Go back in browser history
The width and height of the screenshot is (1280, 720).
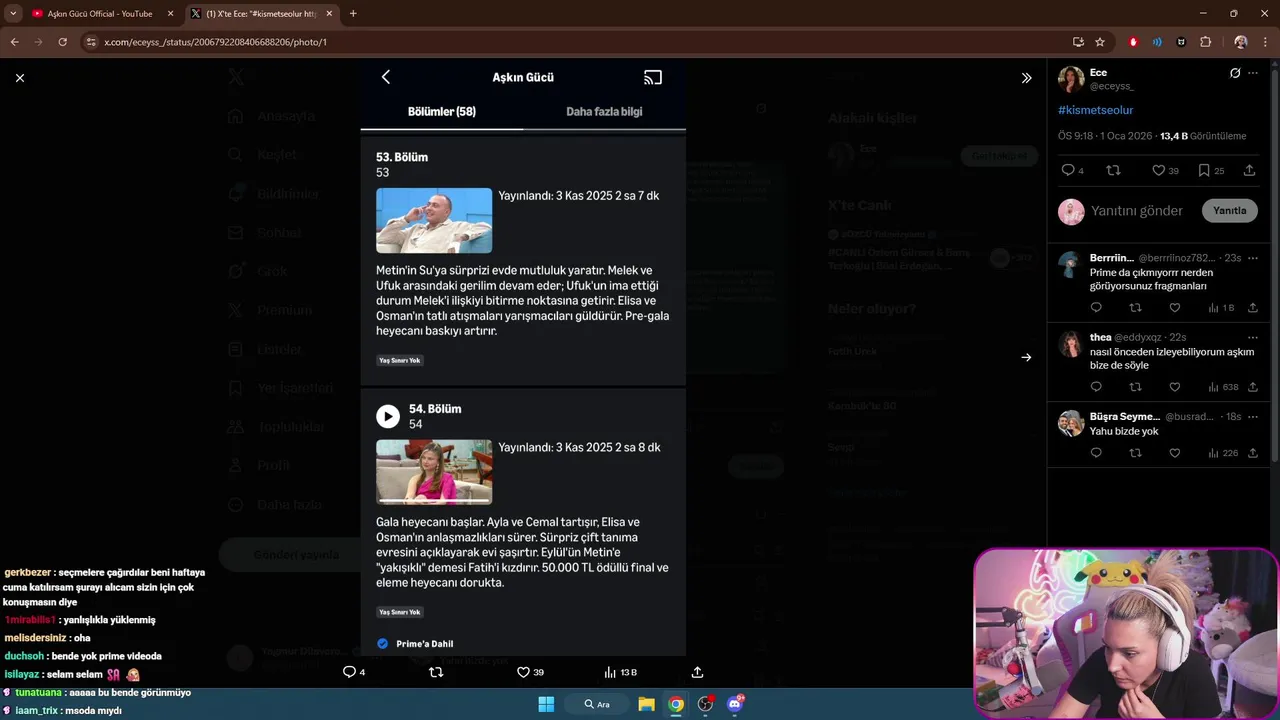point(14,42)
